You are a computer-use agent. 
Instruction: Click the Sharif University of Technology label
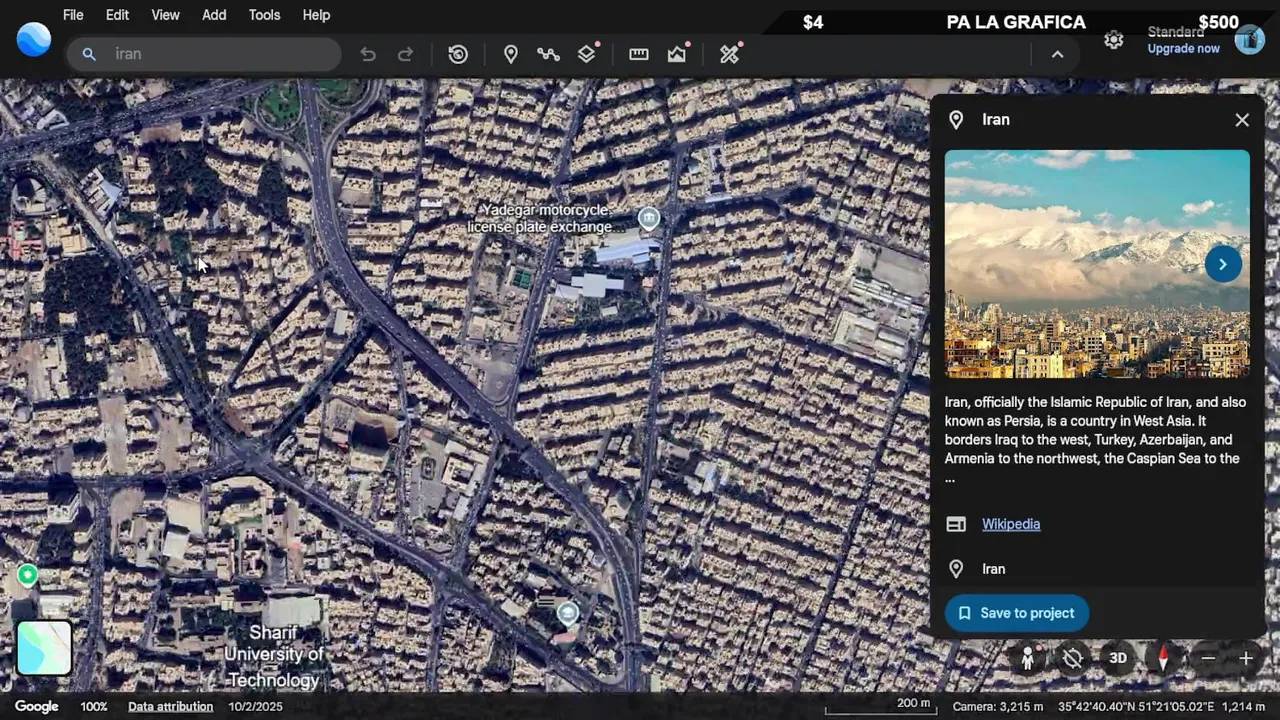[273, 656]
